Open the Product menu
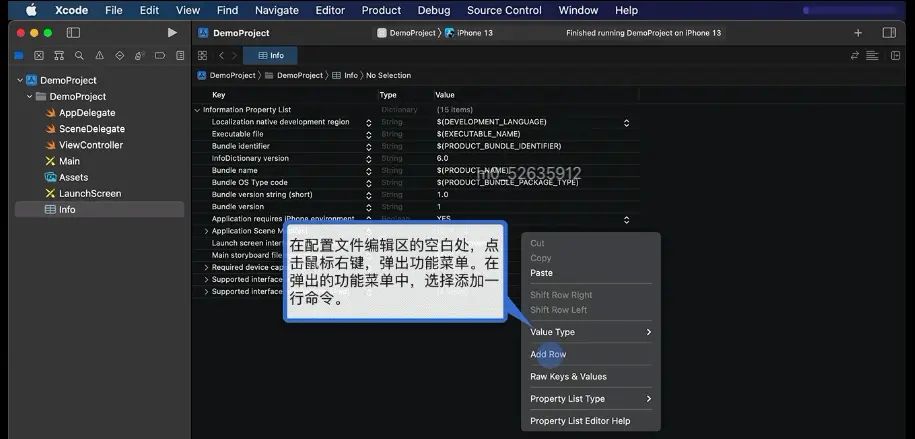 381,10
